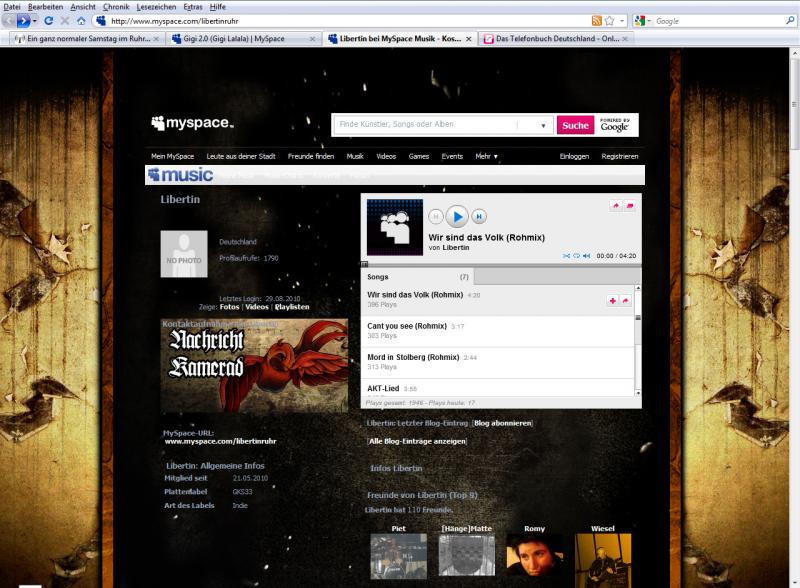Image resolution: width=800 pixels, height=588 pixels.
Task: Click the song progress bar under the player
Action: 500,265
